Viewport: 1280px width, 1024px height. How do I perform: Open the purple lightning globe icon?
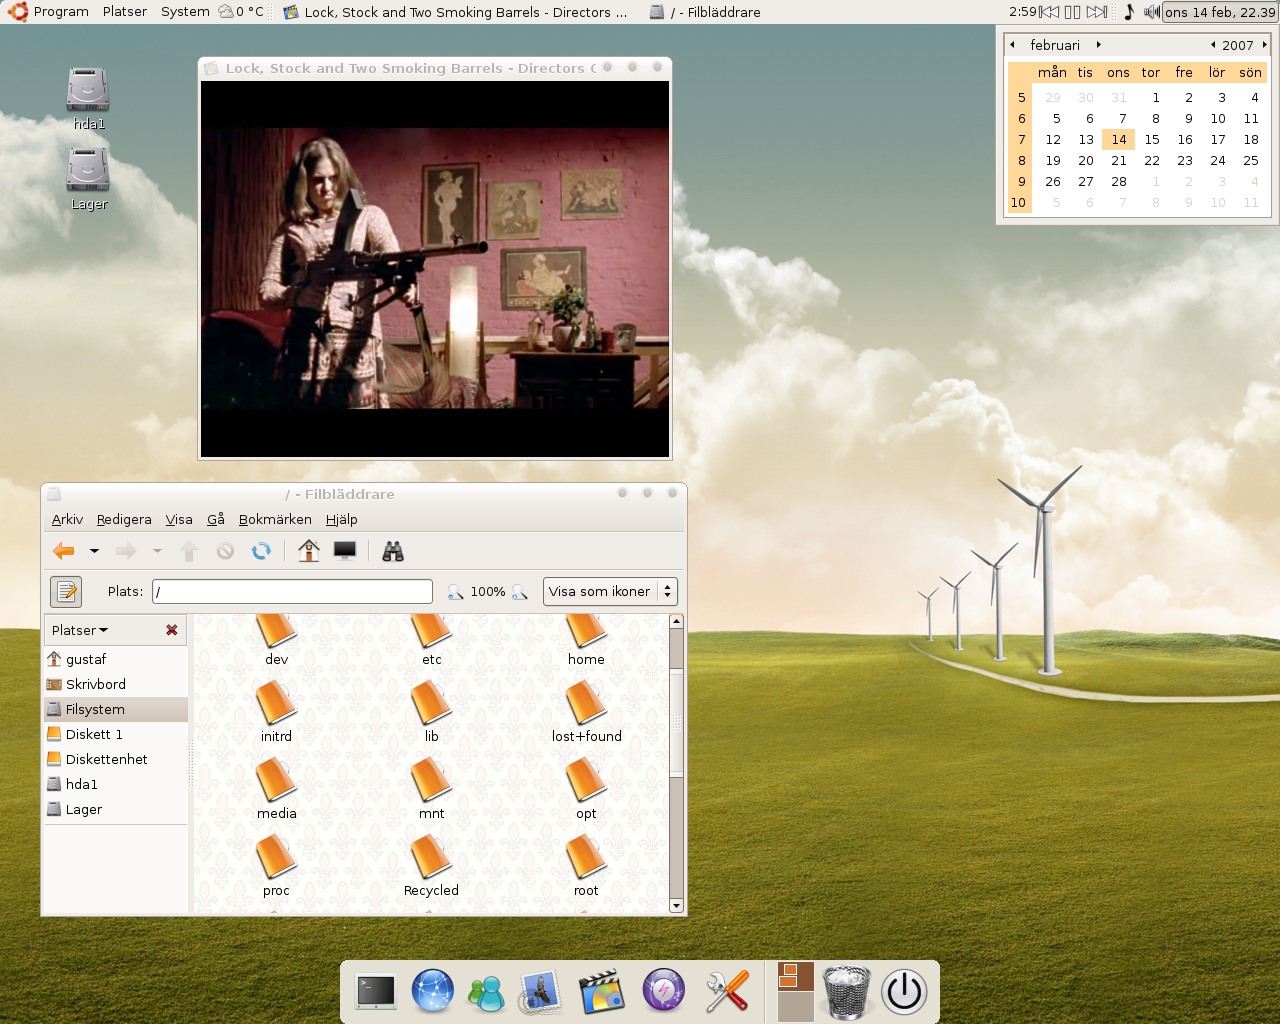[663, 991]
